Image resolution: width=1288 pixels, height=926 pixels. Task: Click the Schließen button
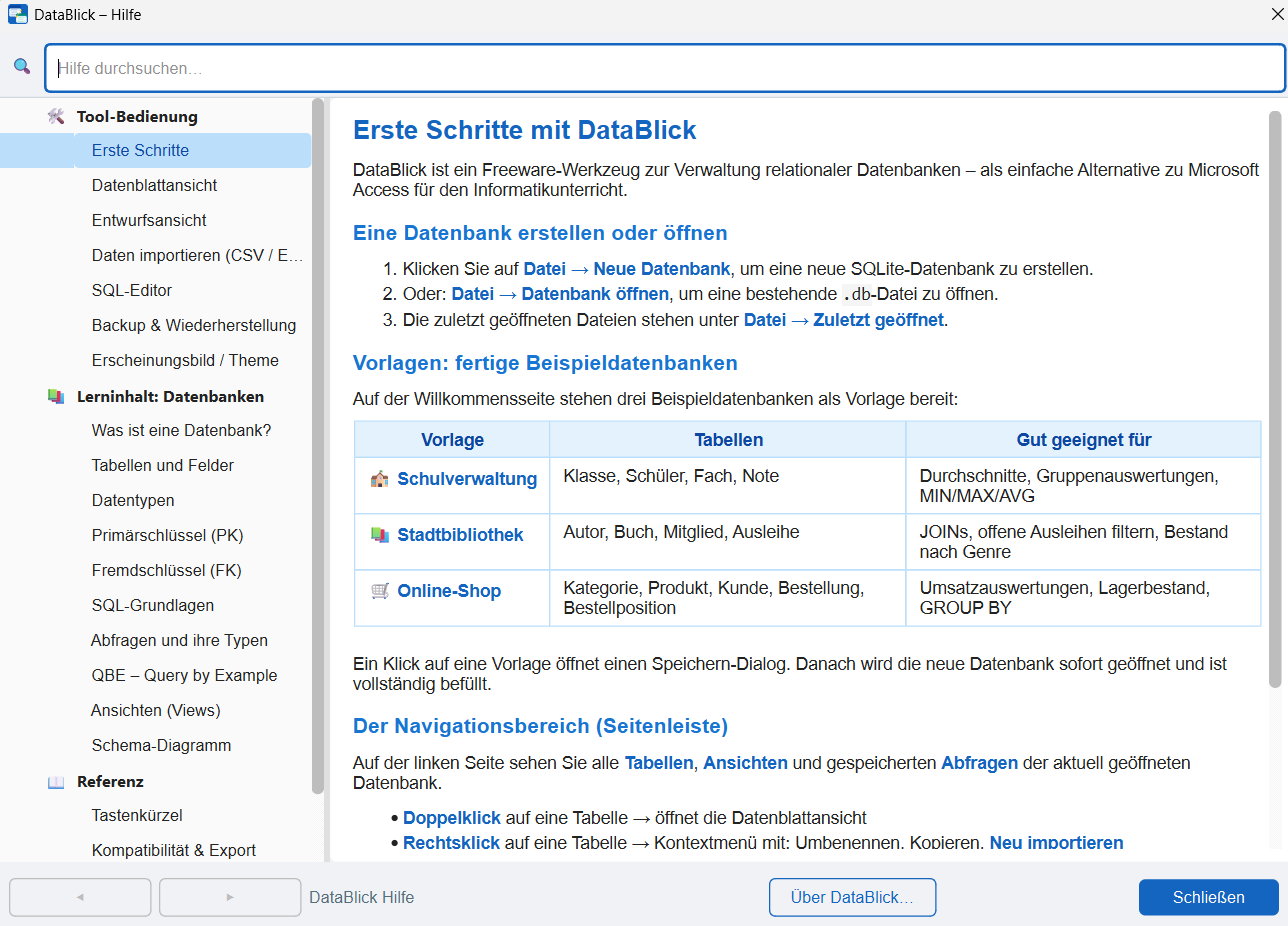point(1208,897)
